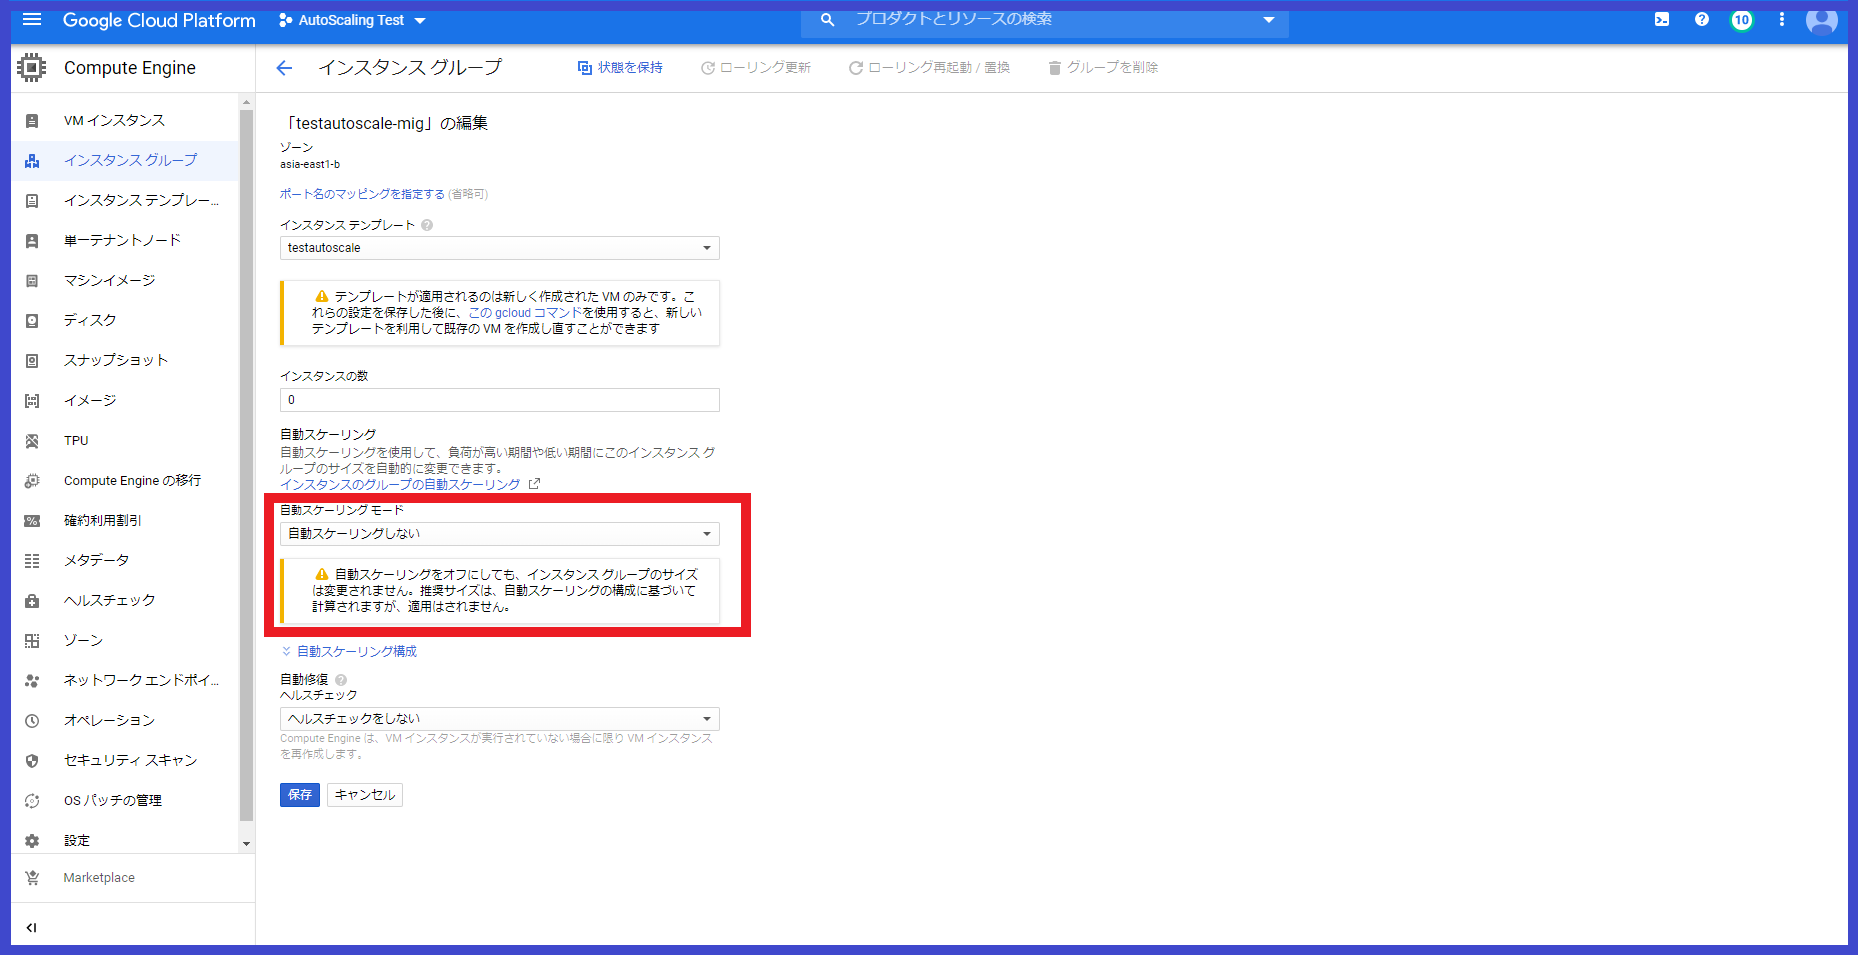Click グループを削除 in the toolbar

tap(1103, 68)
